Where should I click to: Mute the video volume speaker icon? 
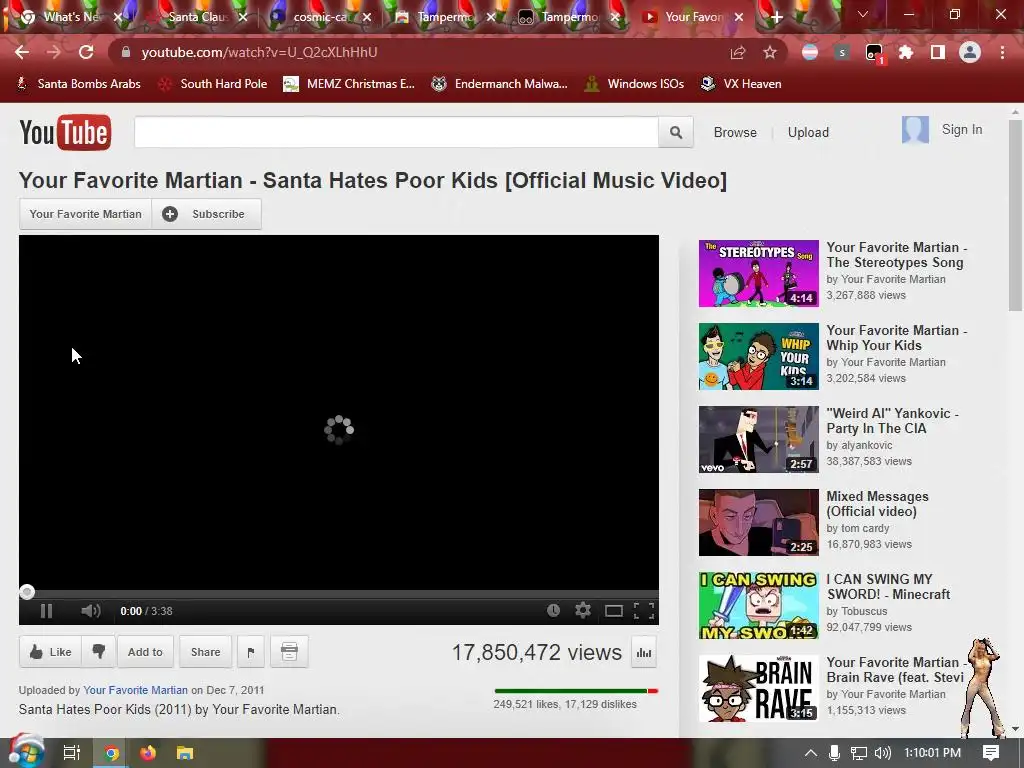(91, 611)
